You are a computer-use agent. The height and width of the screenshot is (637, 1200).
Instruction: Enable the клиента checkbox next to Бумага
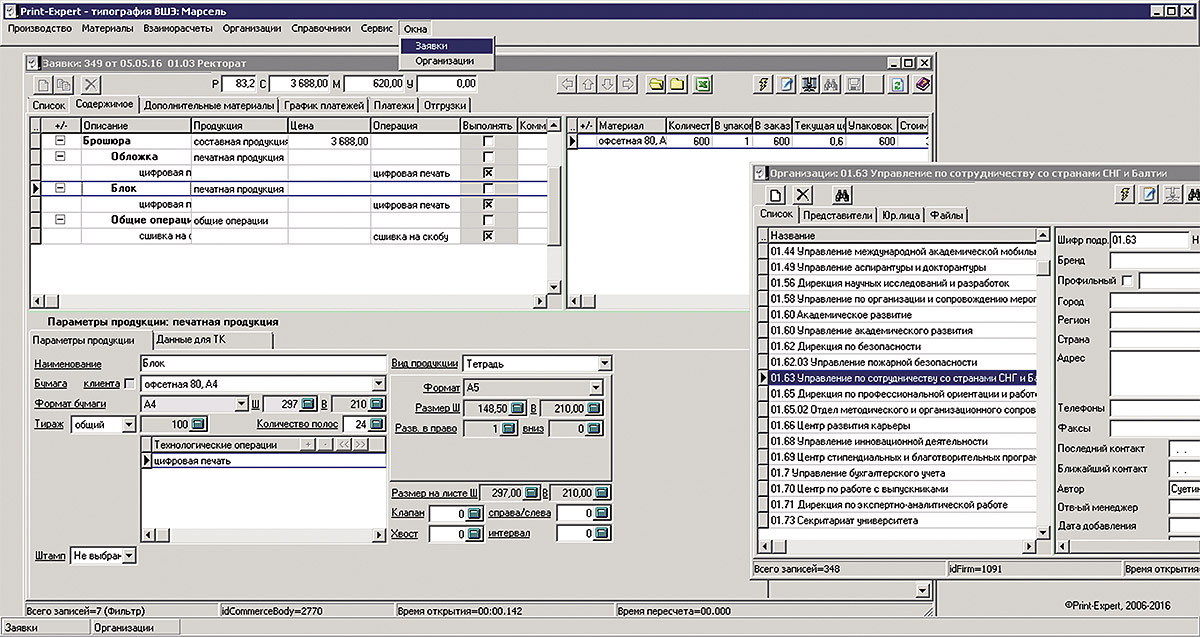pyautogui.click(x=128, y=384)
